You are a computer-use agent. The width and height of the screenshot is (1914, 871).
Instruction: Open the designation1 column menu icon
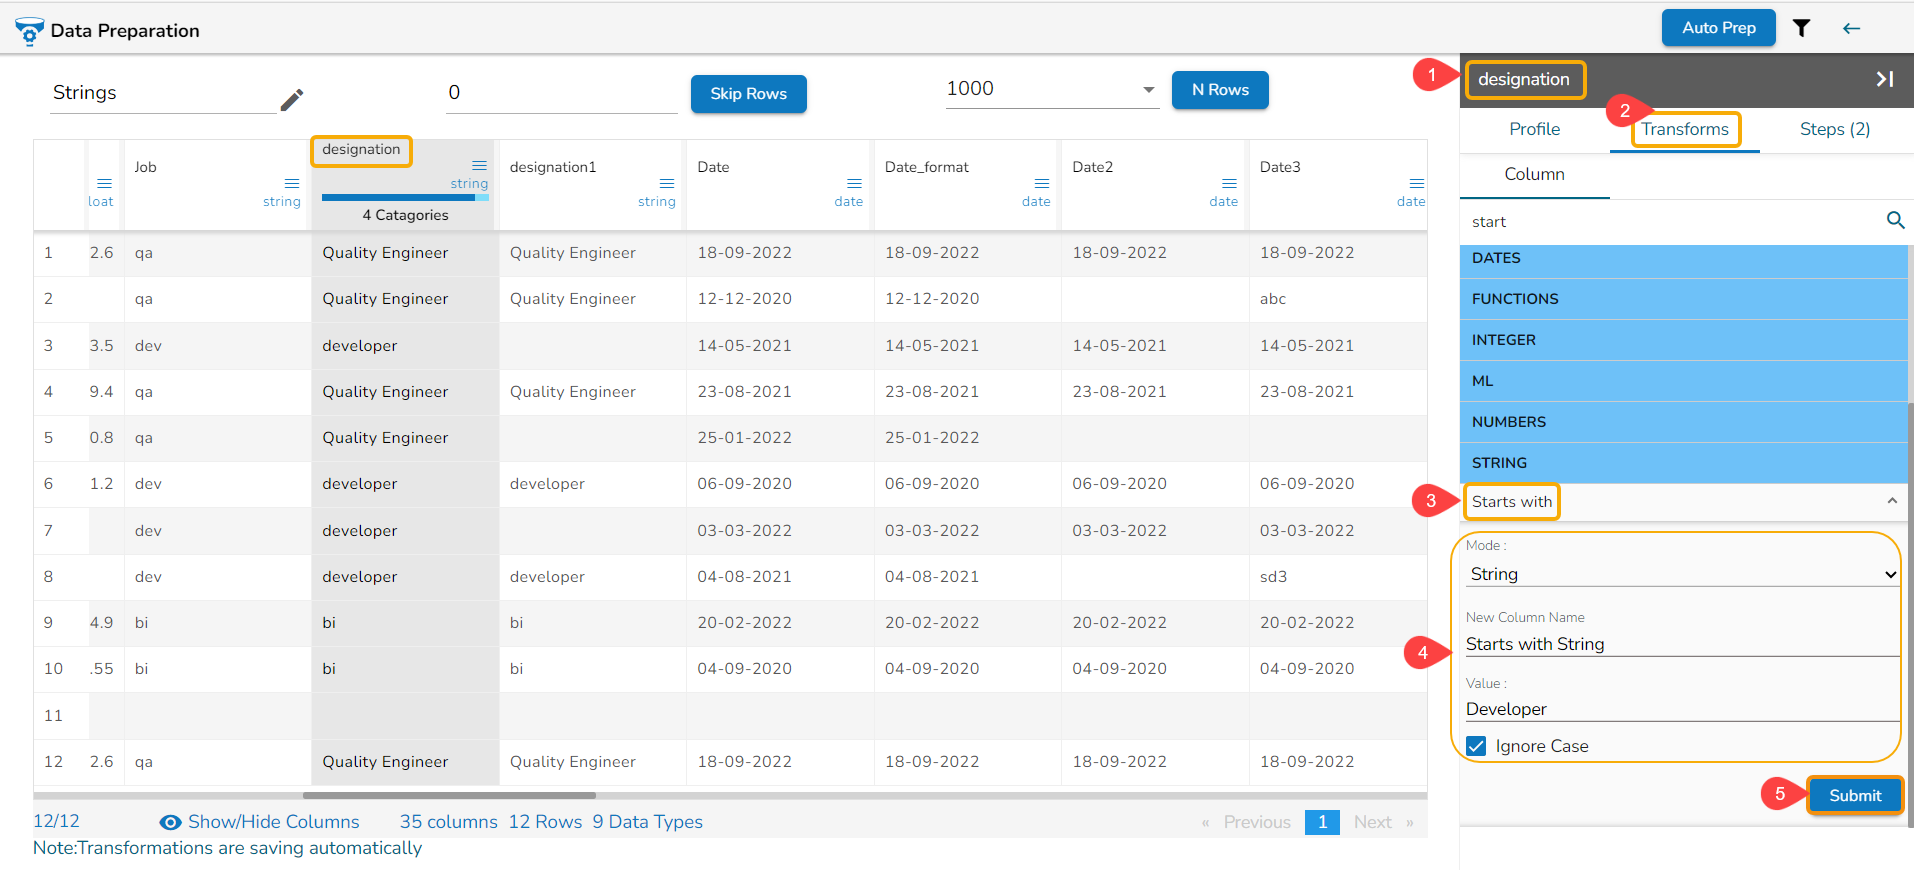(x=667, y=183)
